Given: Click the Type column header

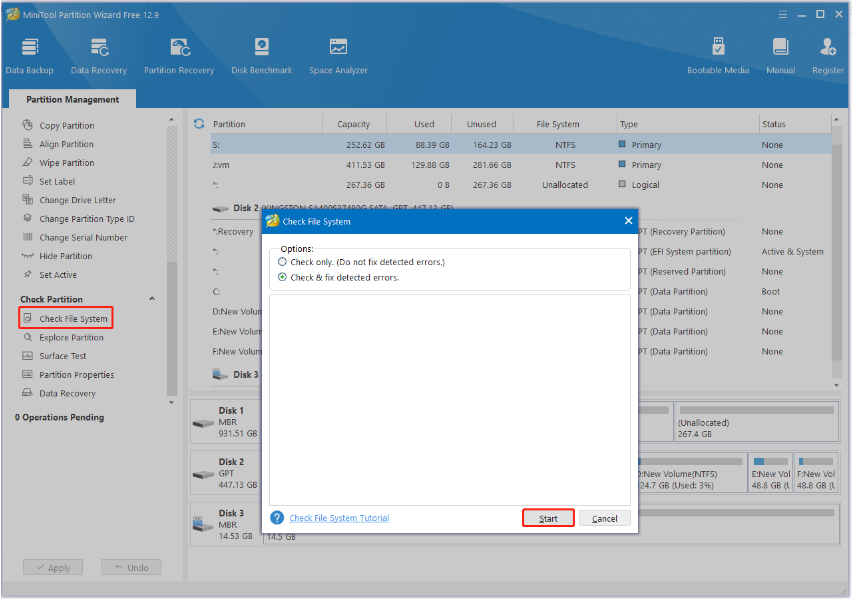Looking at the screenshot, I should point(687,124).
